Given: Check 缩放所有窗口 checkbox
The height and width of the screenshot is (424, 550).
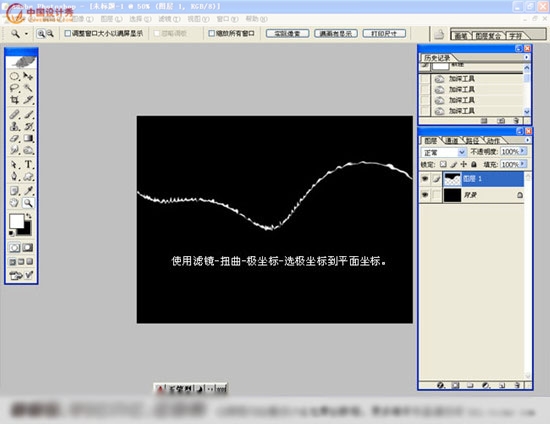Looking at the screenshot, I should pos(212,33).
